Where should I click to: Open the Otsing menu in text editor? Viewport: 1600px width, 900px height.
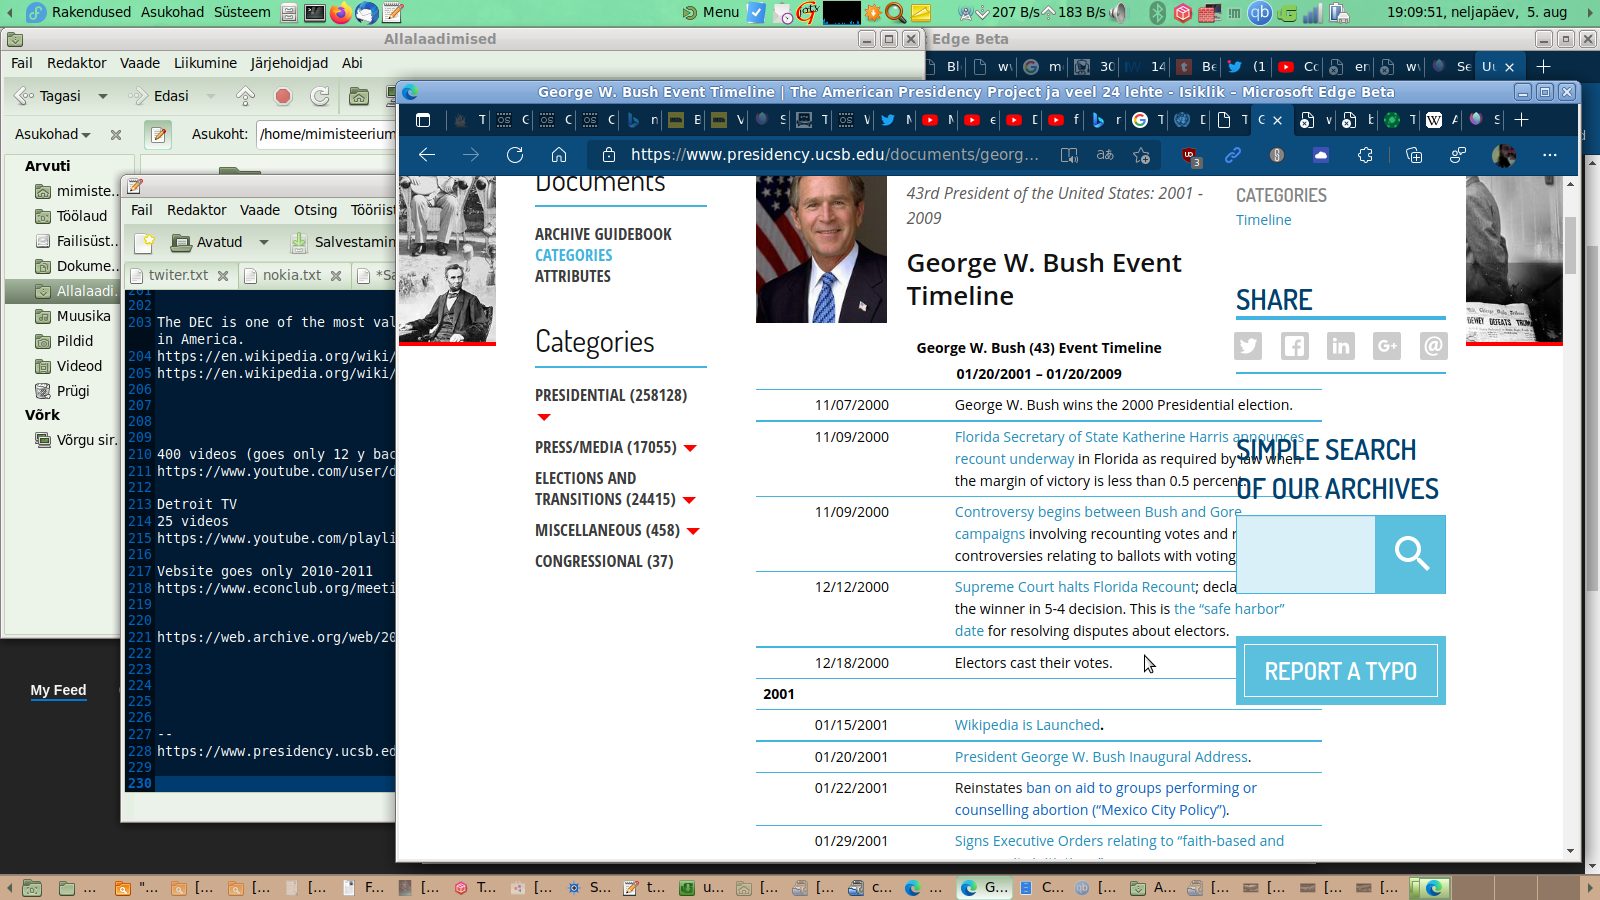click(315, 210)
